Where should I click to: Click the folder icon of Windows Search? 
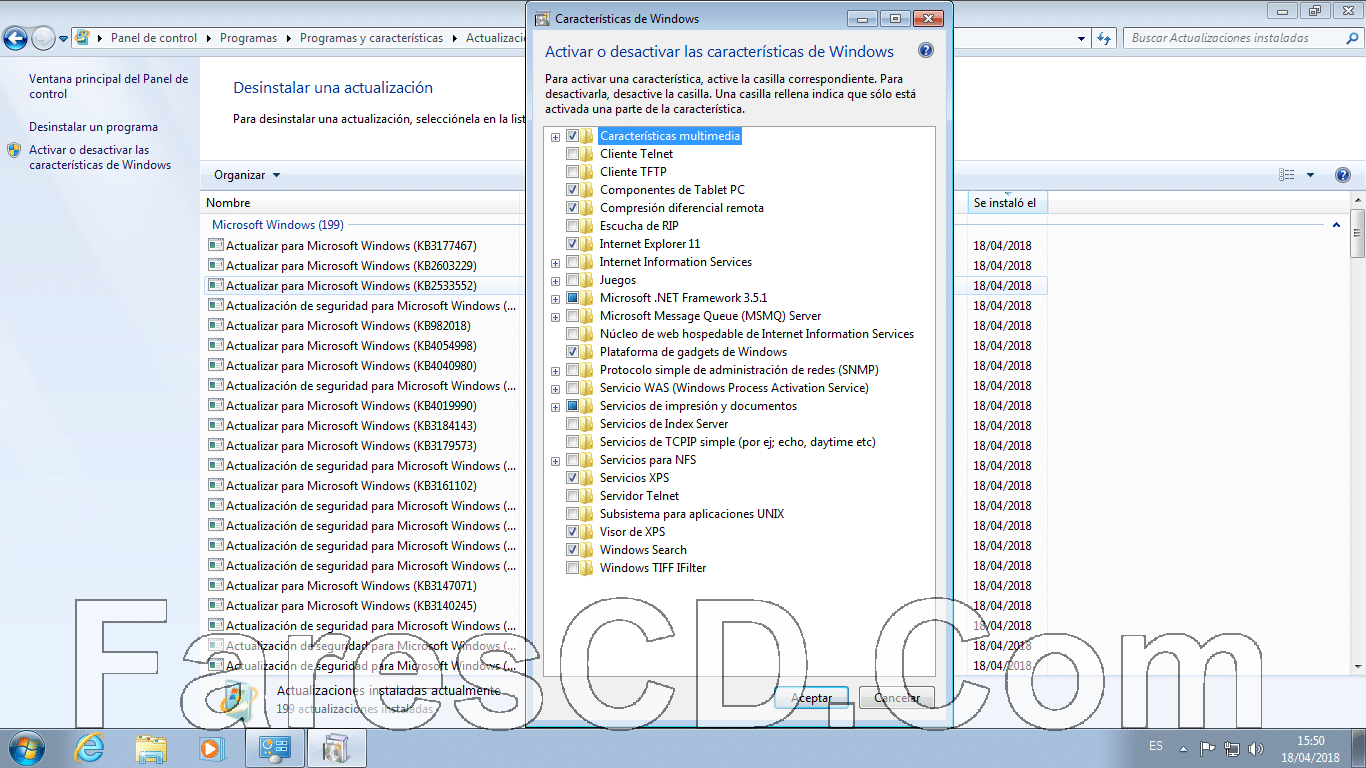[x=588, y=550]
